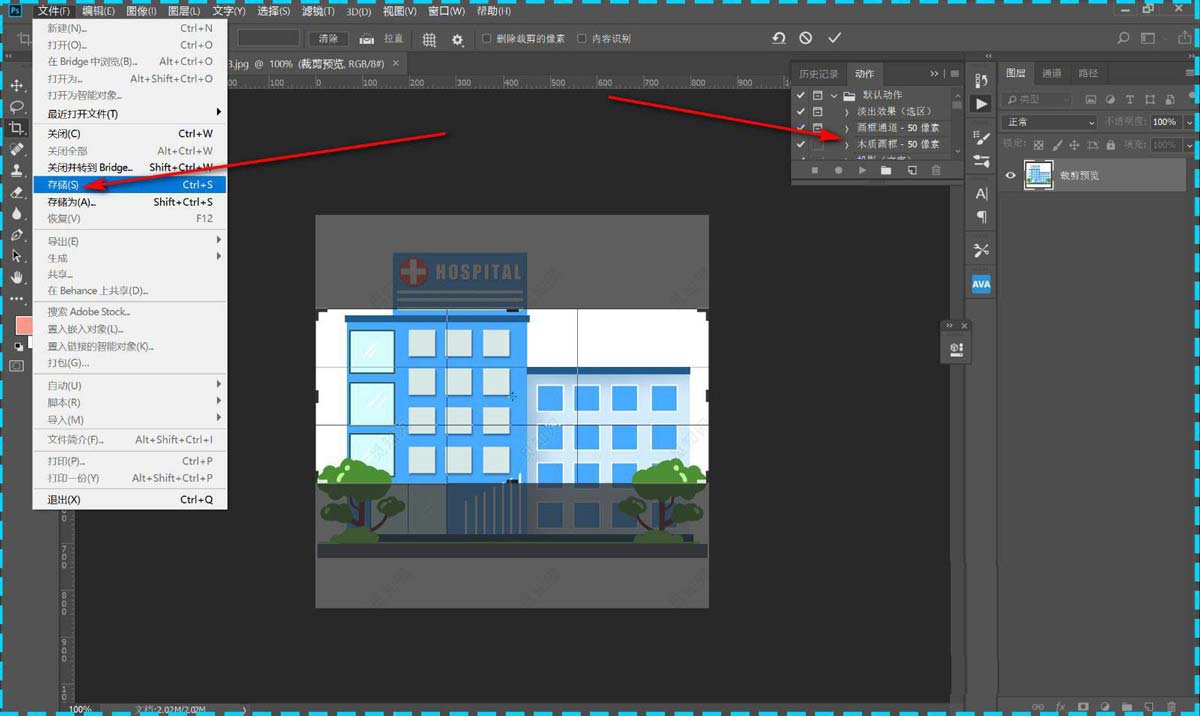Create new action page icon
Viewport: 1200px width, 716px height.
[x=911, y=171]
